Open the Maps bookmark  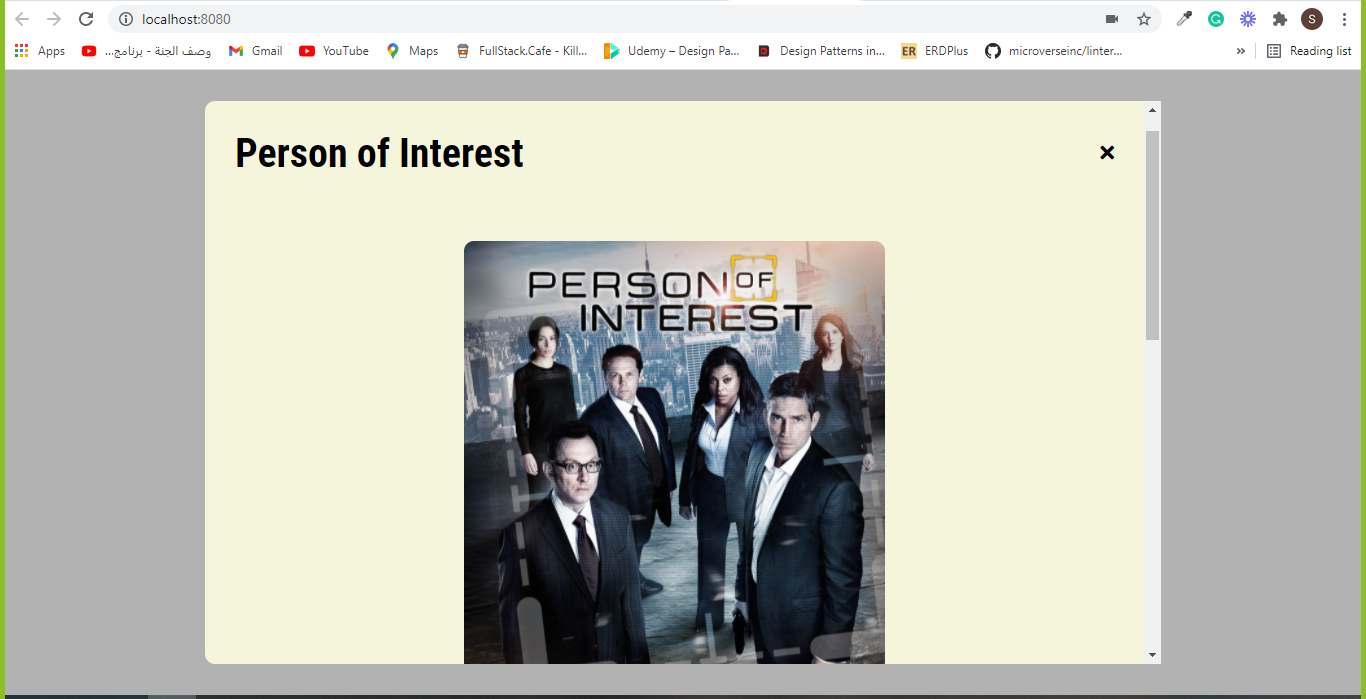pyautogui.click(x=412, y=51)
